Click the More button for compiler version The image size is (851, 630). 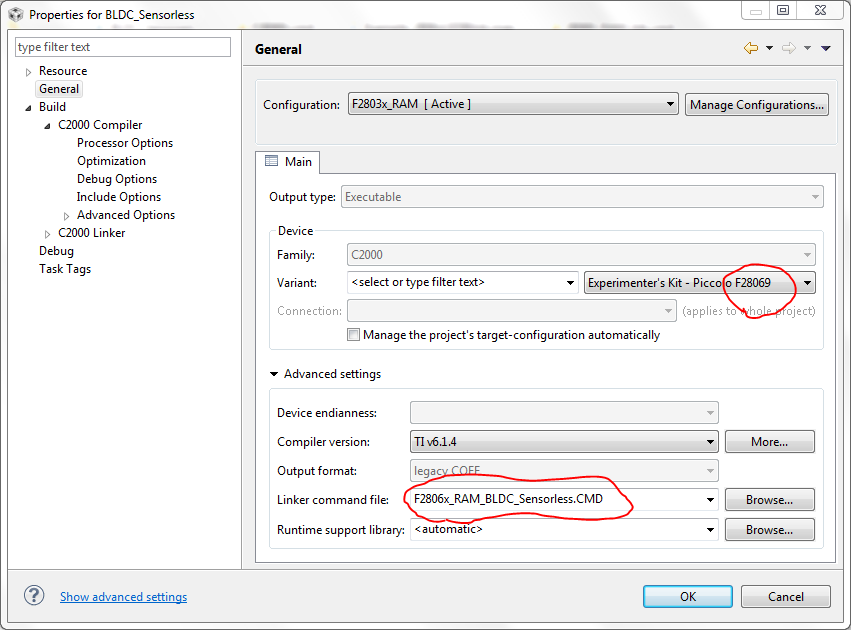769,441
